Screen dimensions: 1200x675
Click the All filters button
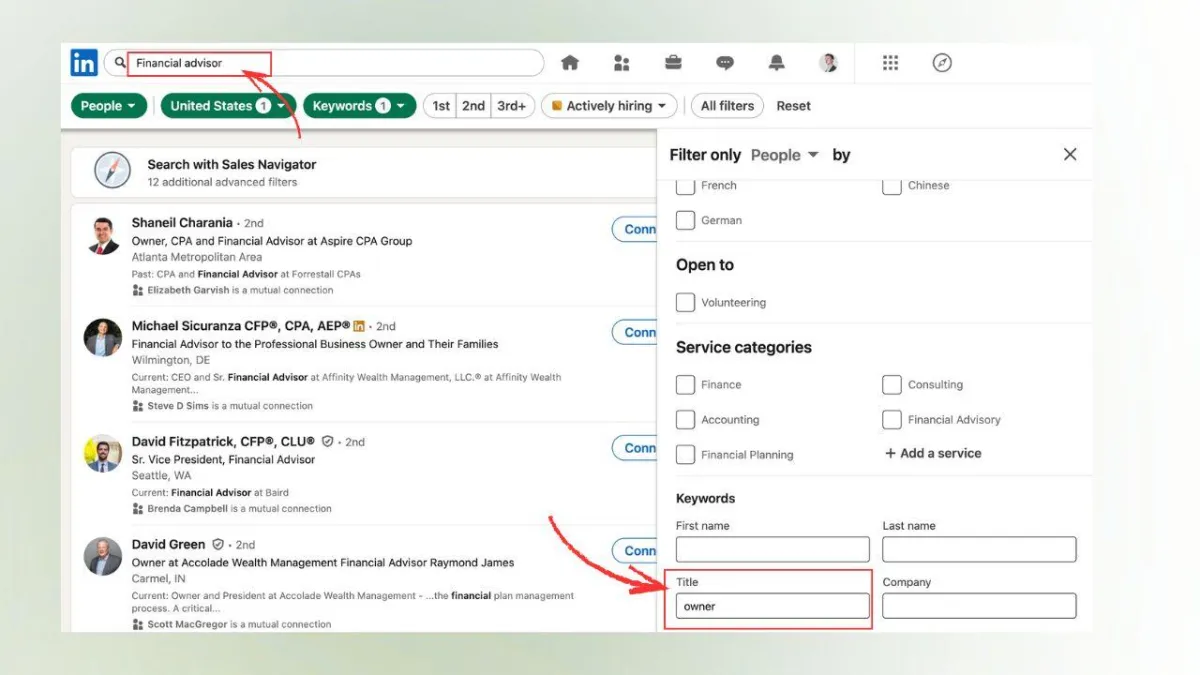coord(727,106)
